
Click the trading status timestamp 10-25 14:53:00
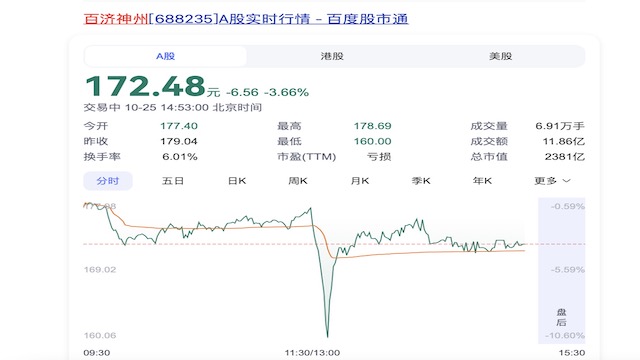click(x=167, y=107)
